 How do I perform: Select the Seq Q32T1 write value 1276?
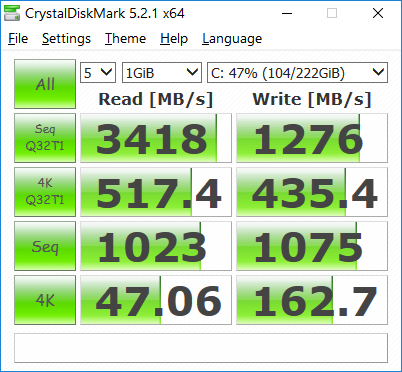pyautogui.click(x=312, y=138)
